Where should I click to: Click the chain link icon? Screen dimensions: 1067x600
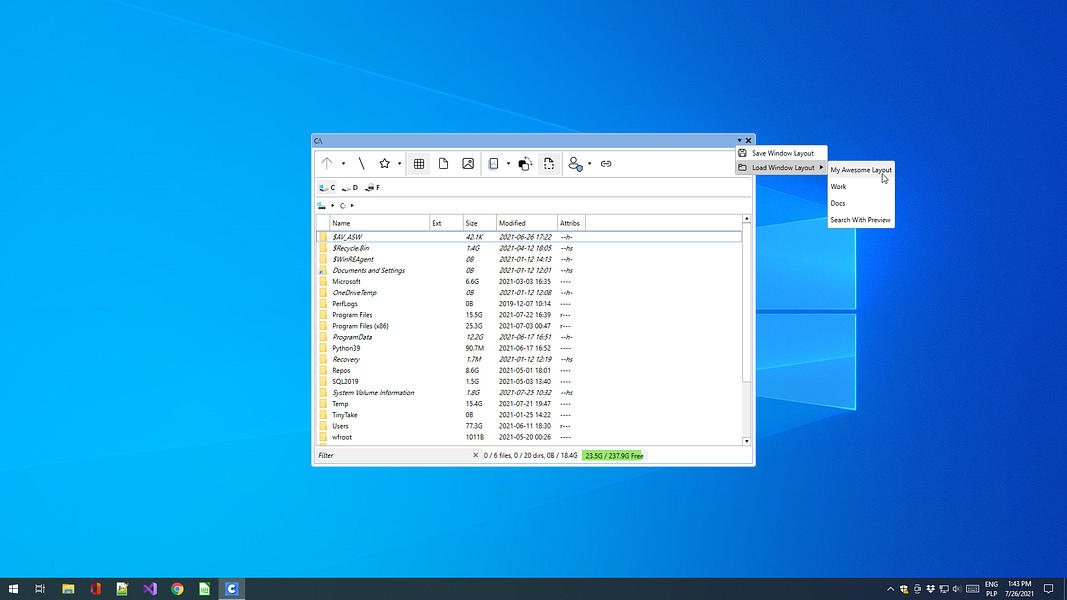pyautogui.click(x=605, y=164)
